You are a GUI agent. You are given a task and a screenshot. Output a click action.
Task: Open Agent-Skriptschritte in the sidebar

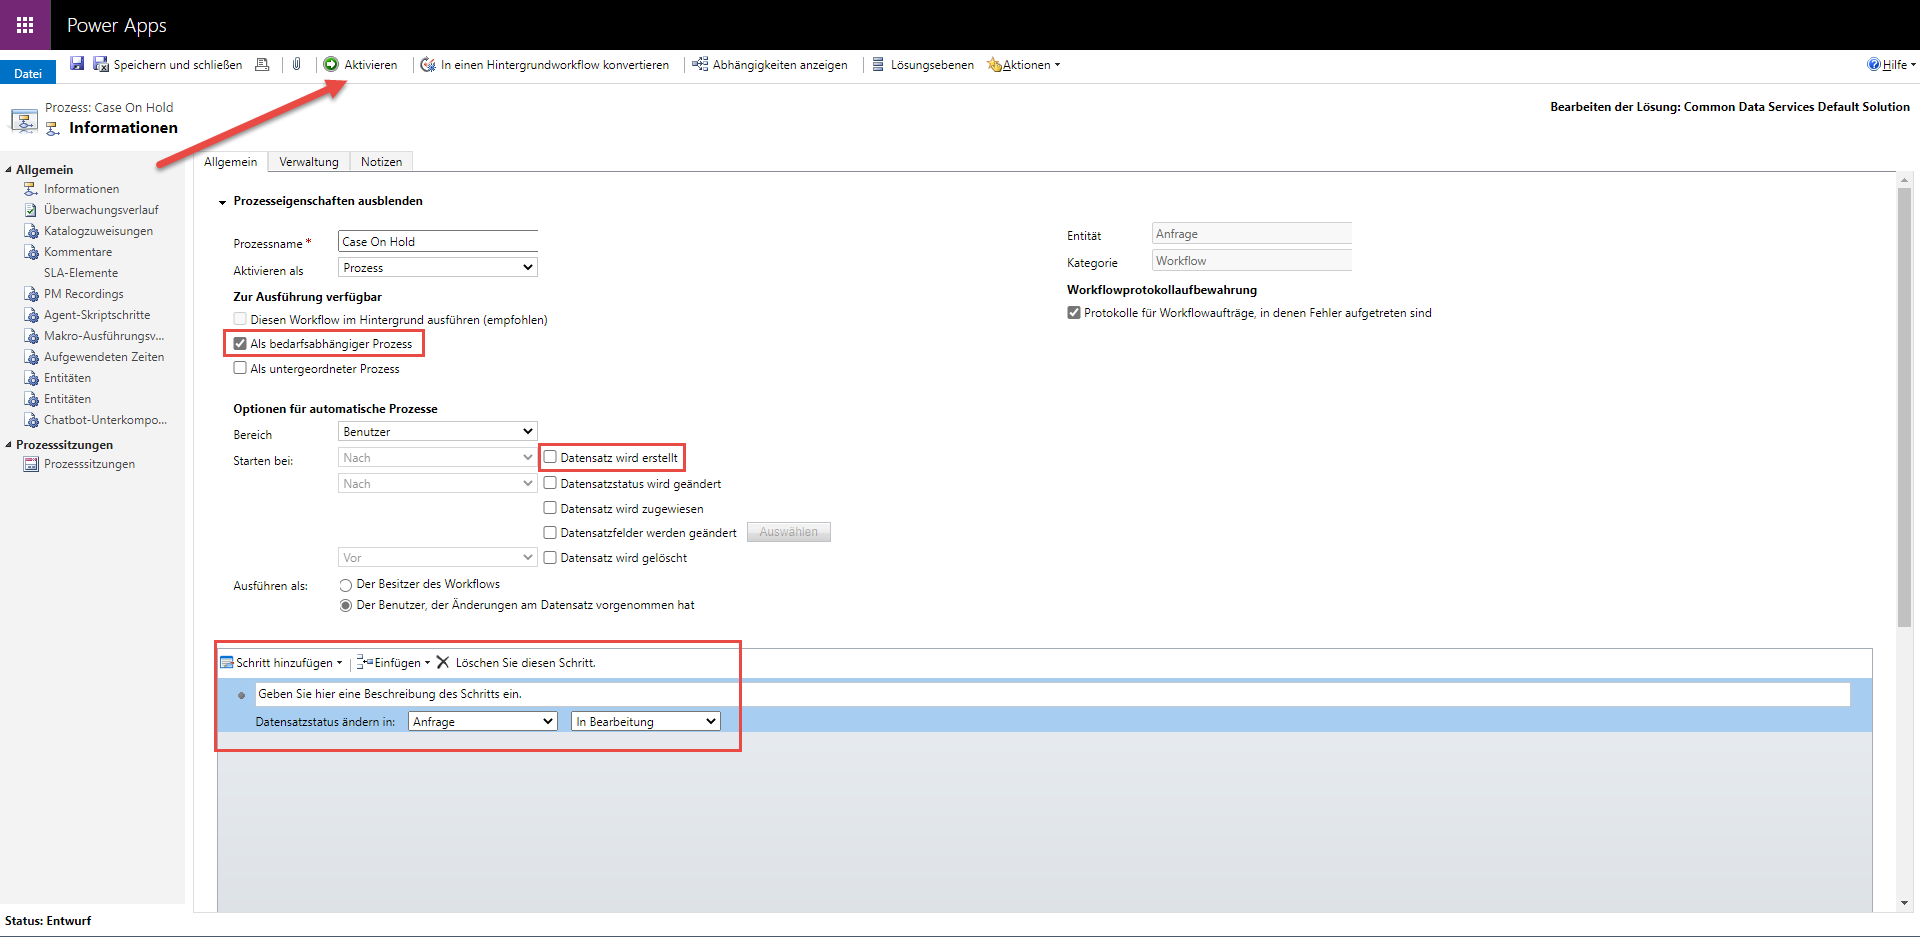[x=97, y=315]
